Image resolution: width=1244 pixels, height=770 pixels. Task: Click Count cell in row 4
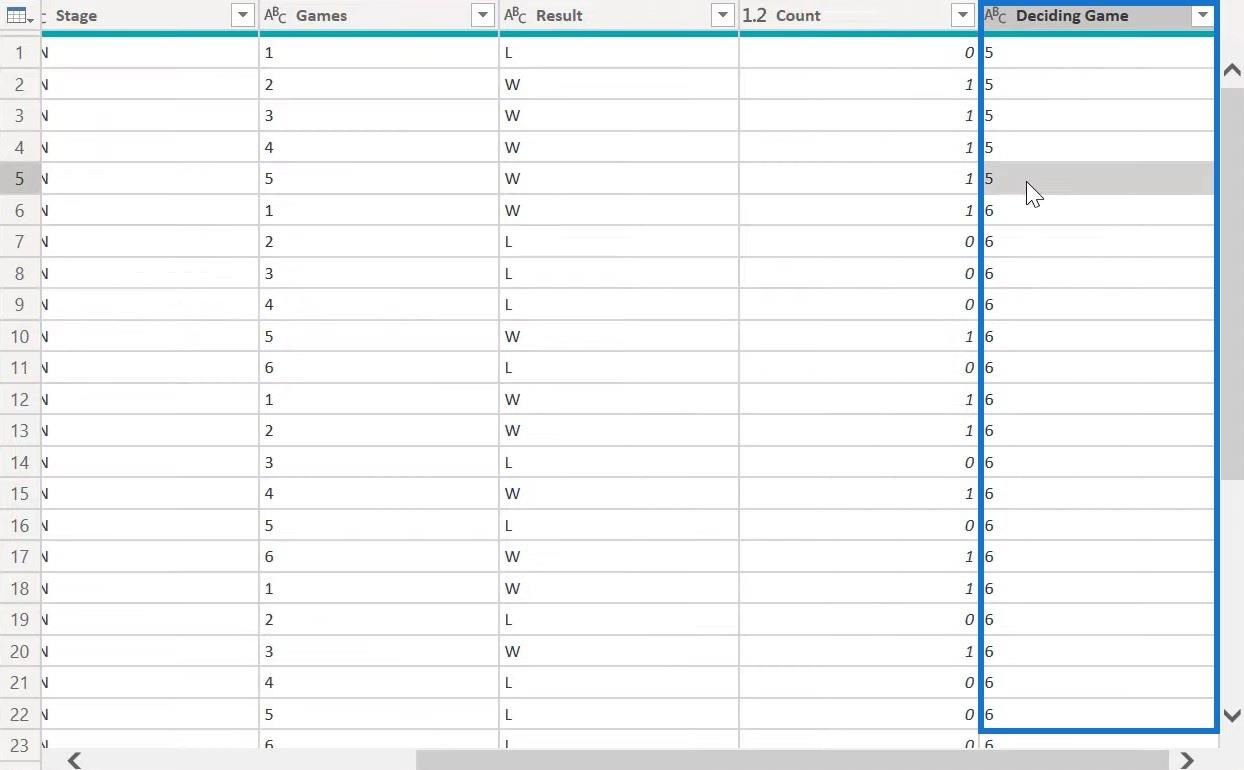[859, 148]
